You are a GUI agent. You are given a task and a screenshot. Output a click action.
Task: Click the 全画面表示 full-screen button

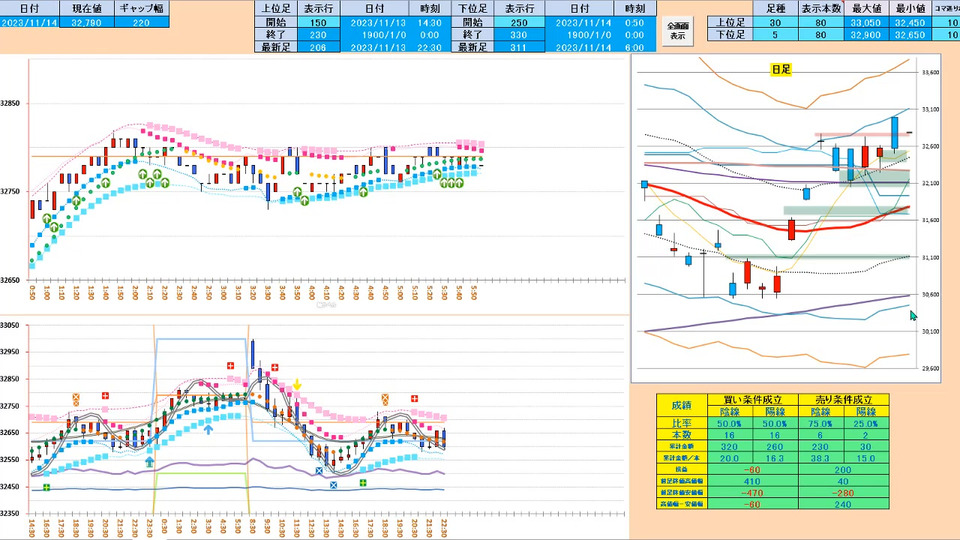pyautogui.click(x=677, y=31)
